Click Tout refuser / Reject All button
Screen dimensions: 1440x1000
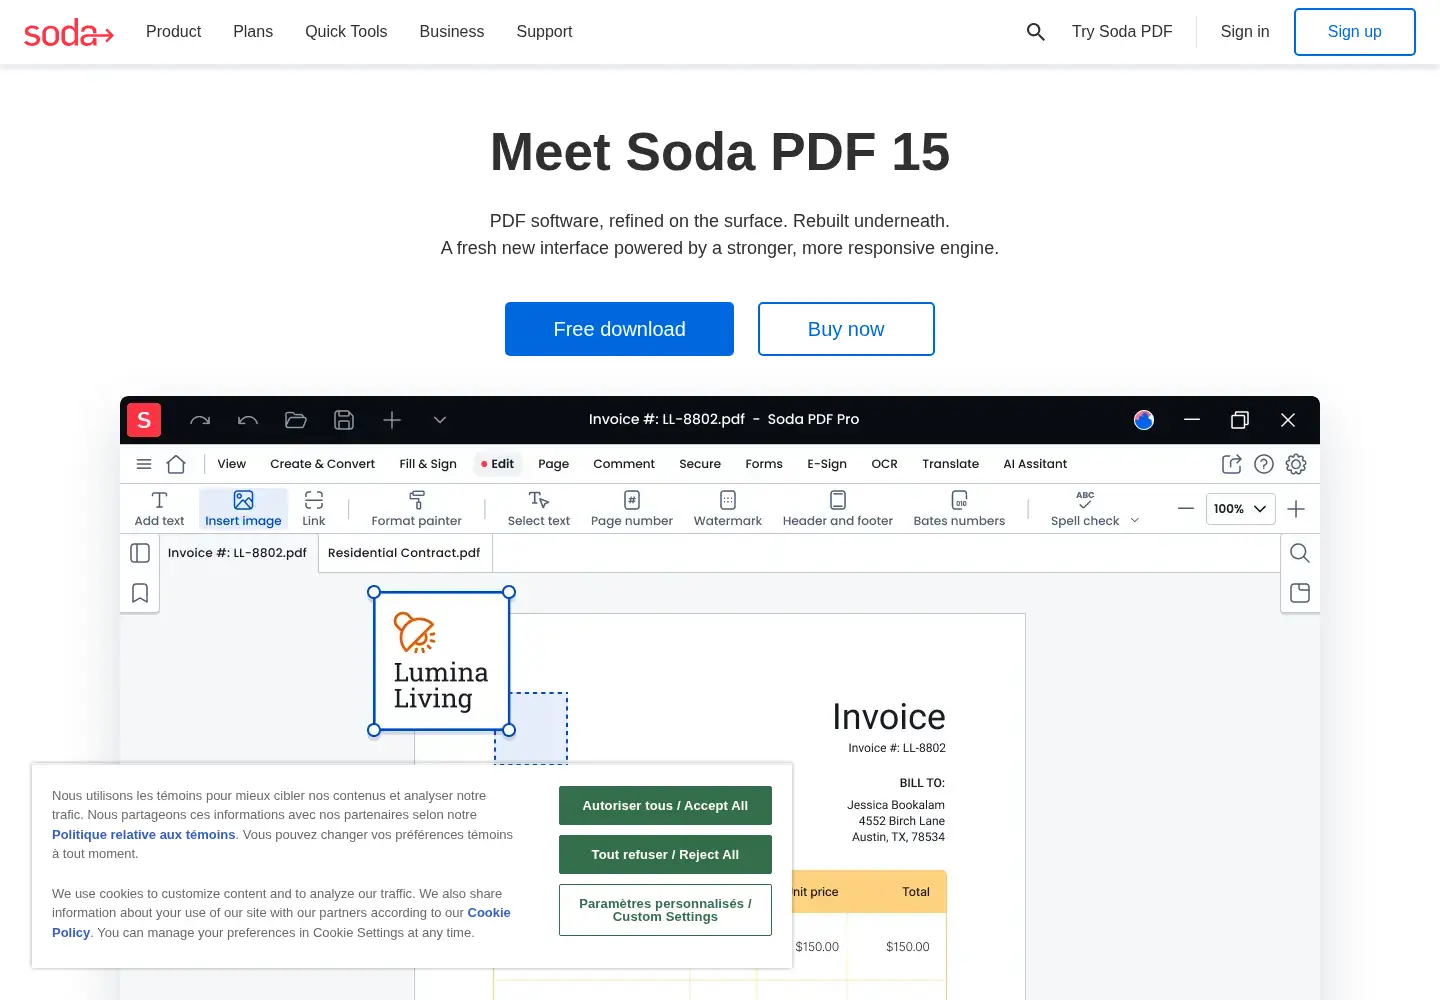(x=665, y=855)
